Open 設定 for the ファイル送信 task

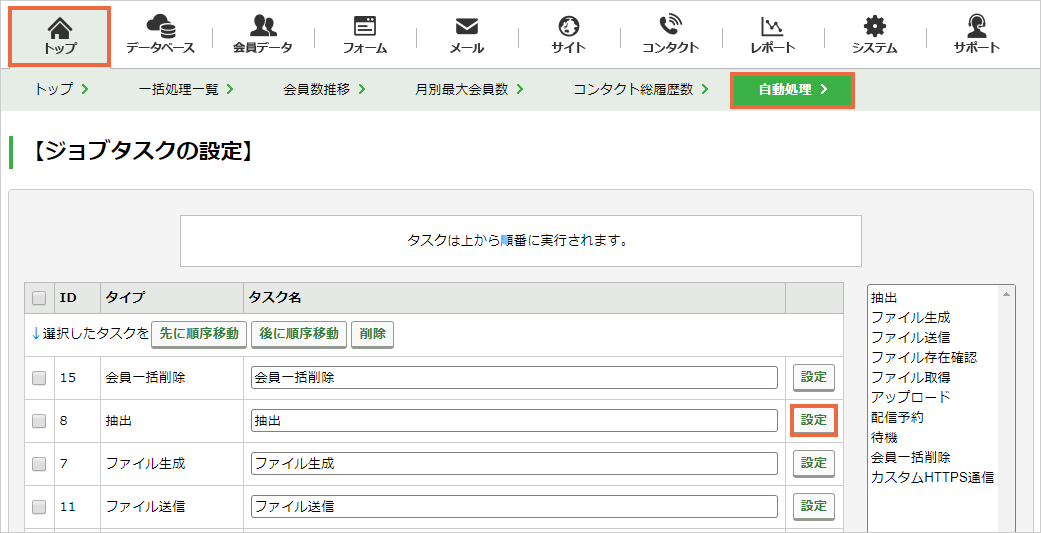(x=813, y=506)
